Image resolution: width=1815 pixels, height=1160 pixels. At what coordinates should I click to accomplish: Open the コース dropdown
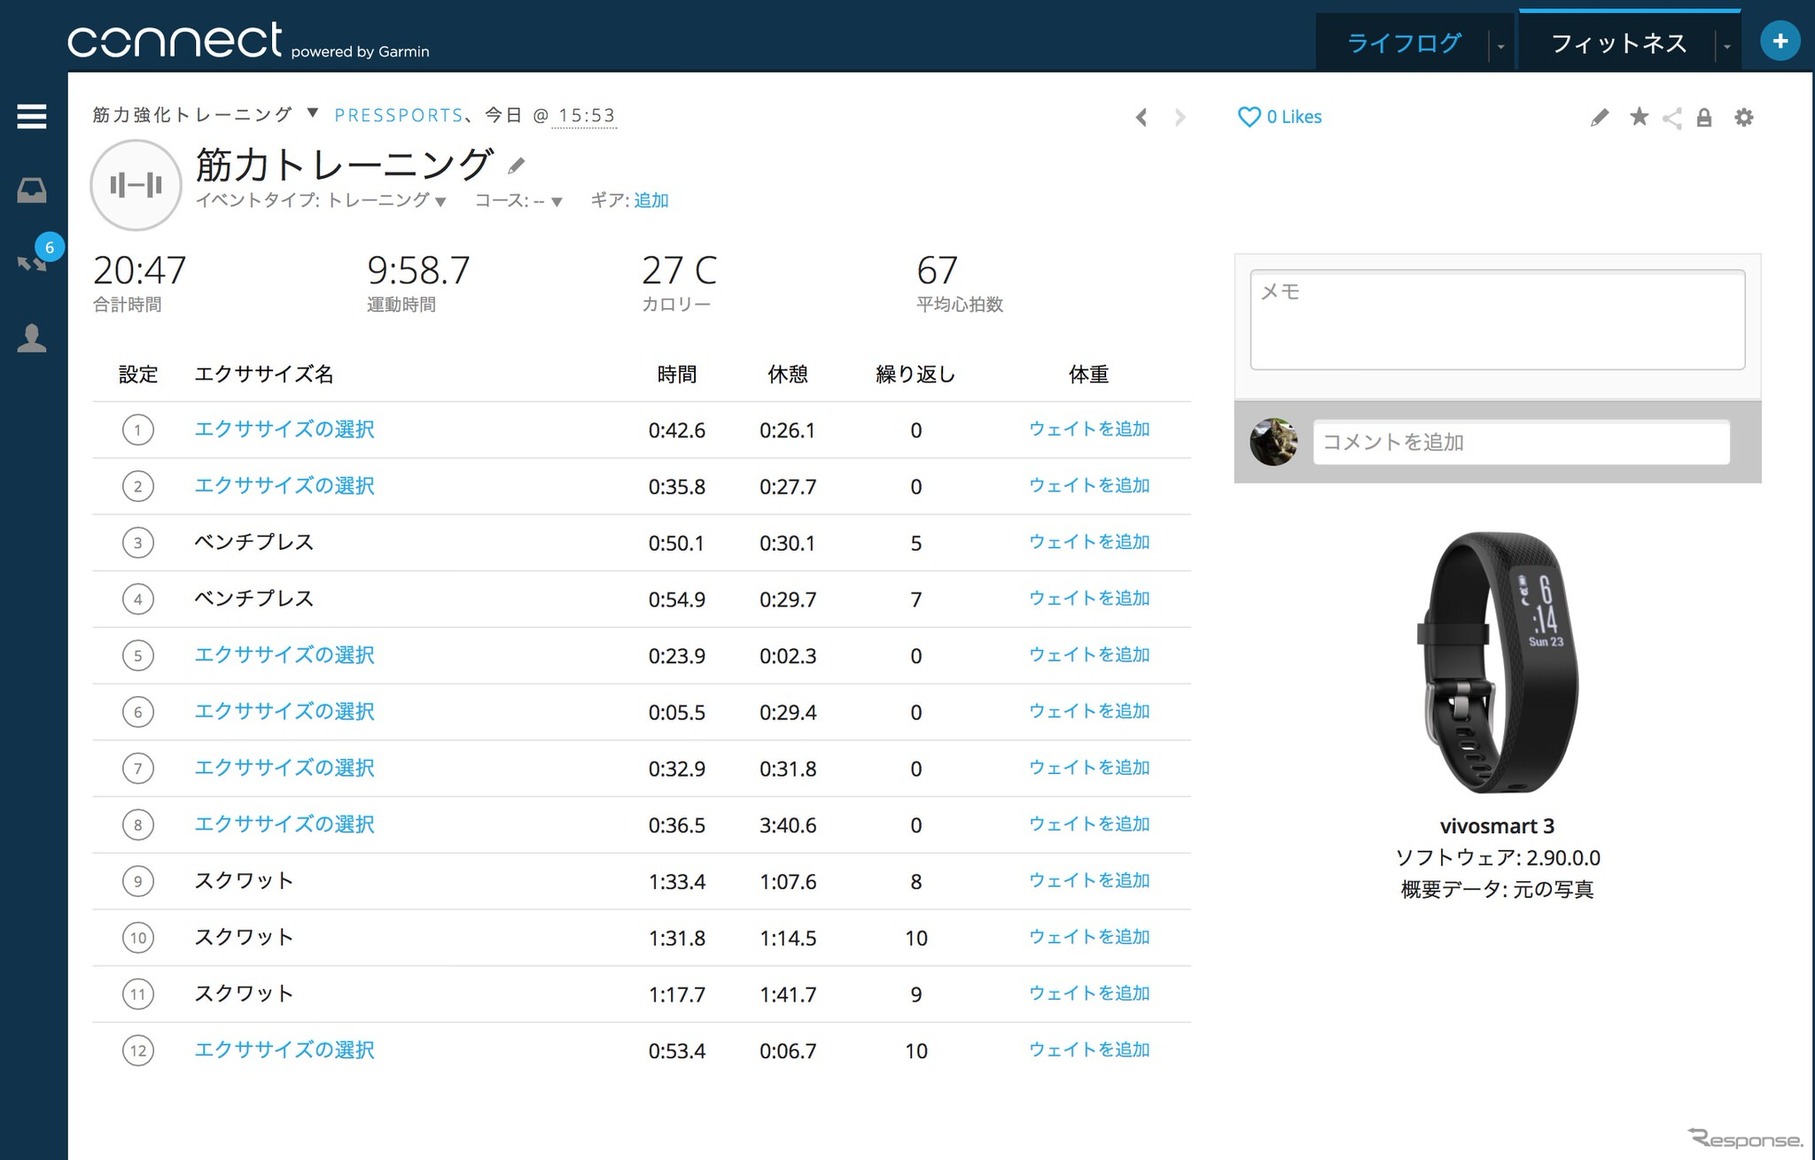[x=518, y=201]
